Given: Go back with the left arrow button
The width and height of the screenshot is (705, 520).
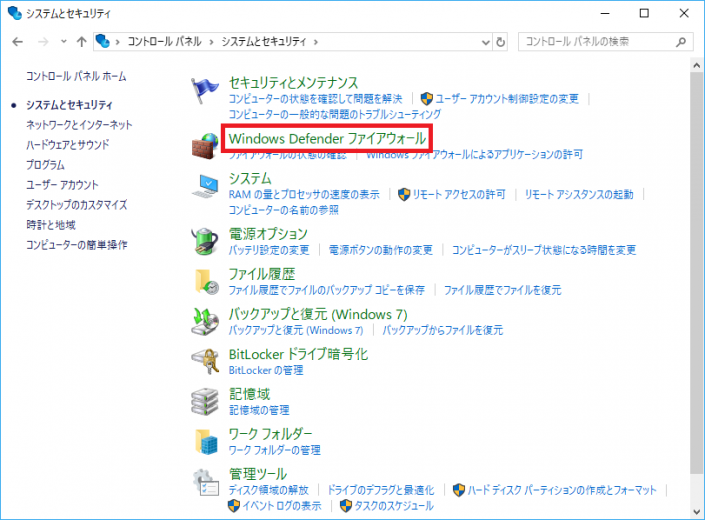Looking at the screenshot, I should [18, 42].
